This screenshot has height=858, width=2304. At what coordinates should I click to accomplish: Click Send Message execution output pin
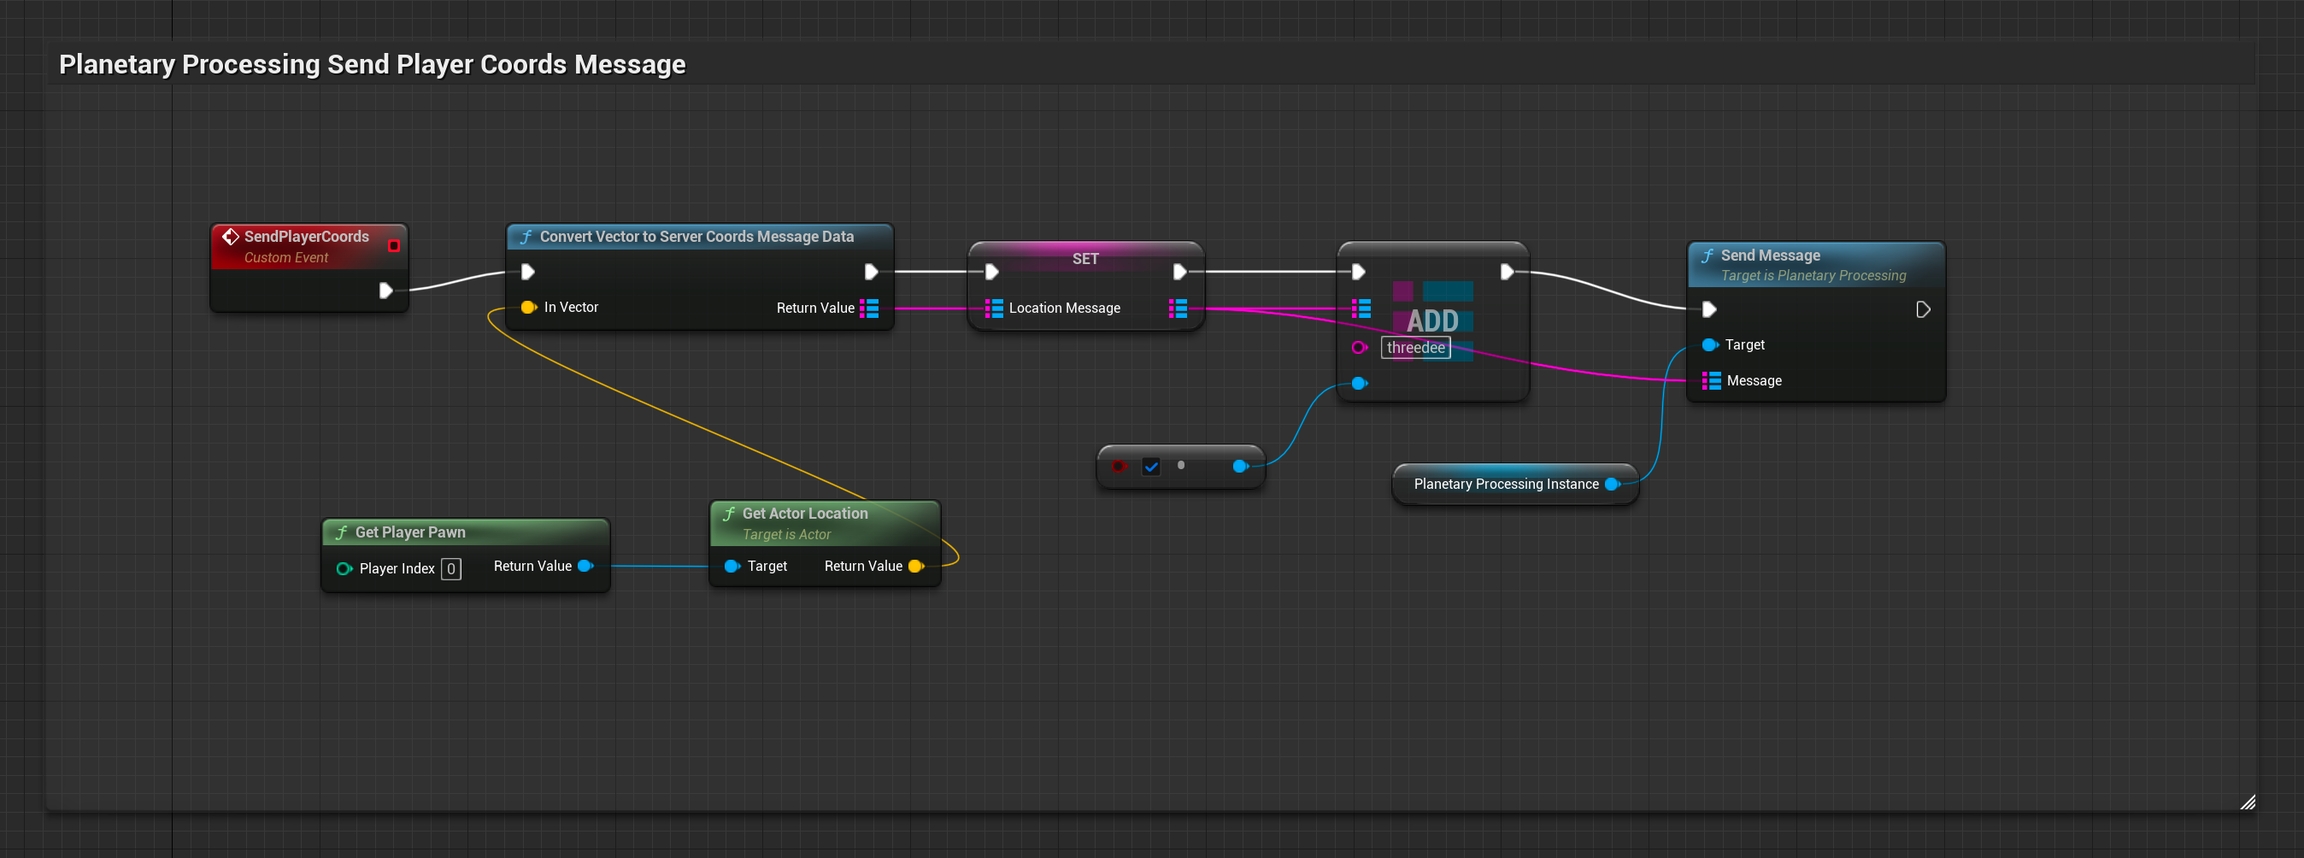click(x=1922, y=310)
